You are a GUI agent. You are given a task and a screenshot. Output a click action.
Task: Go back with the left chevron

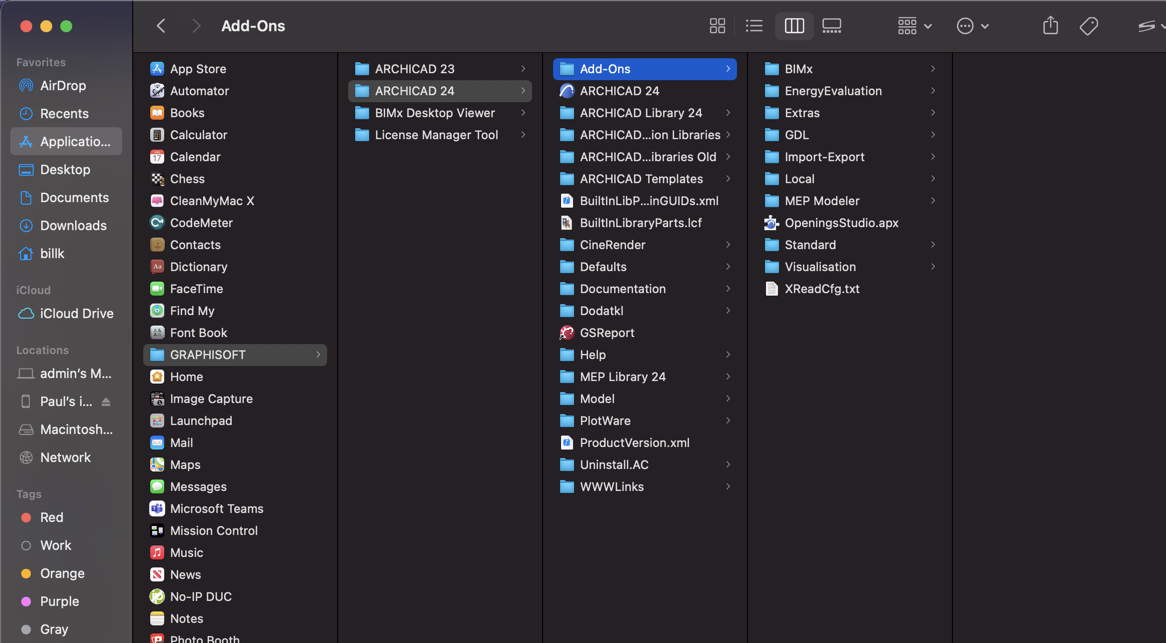[x=161, y=26]
